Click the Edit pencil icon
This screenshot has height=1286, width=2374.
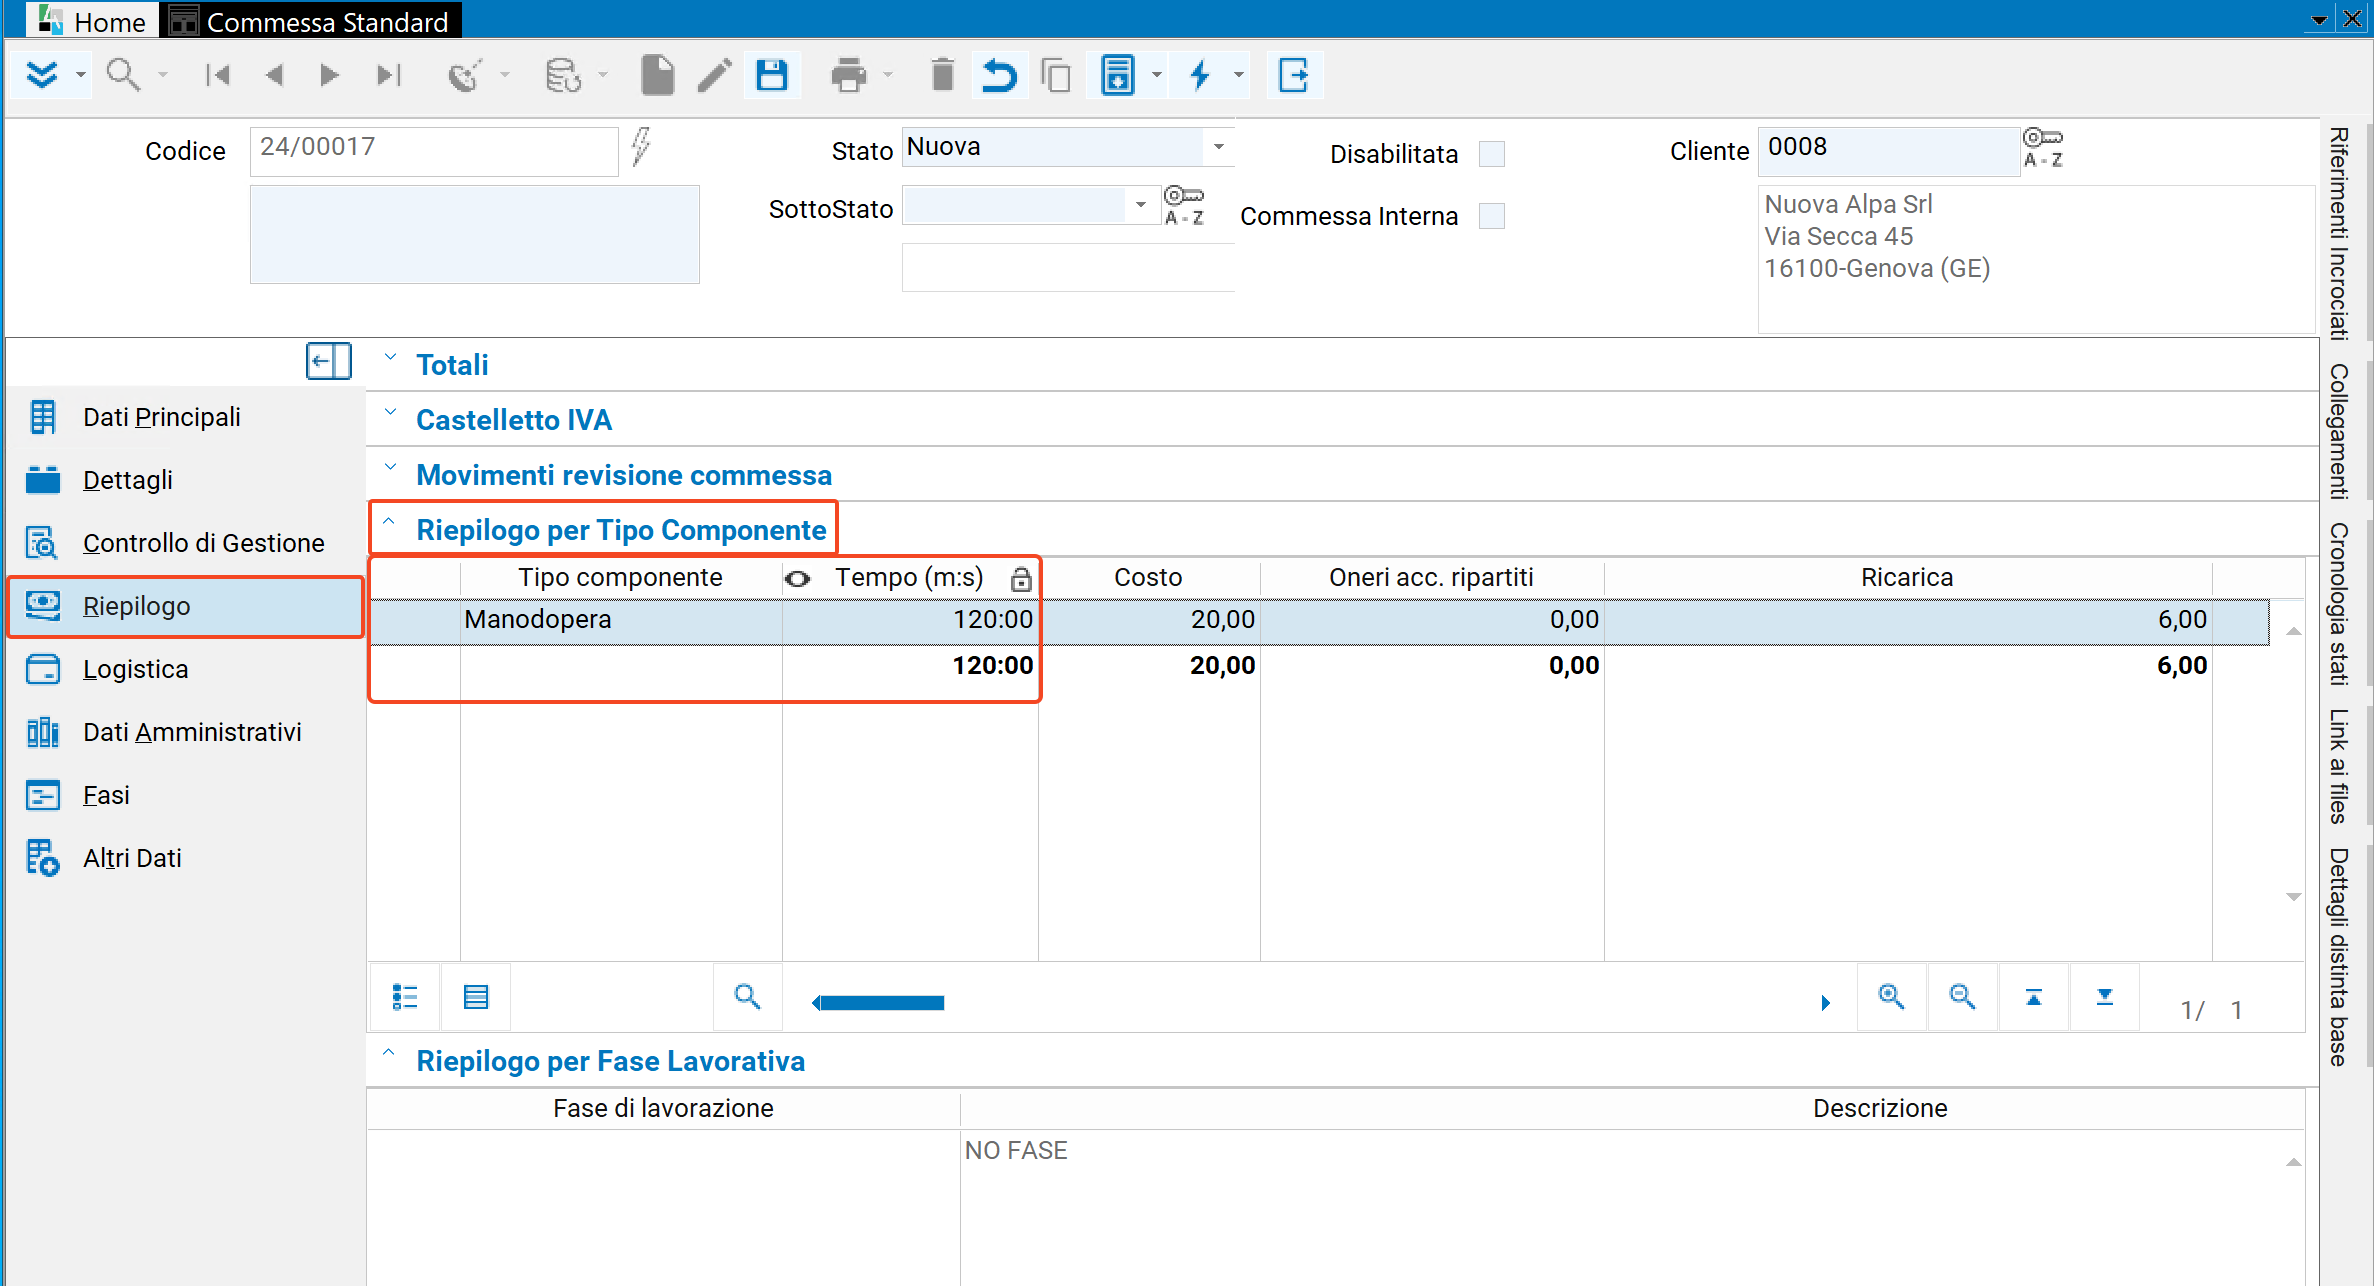tap(714, 75)
